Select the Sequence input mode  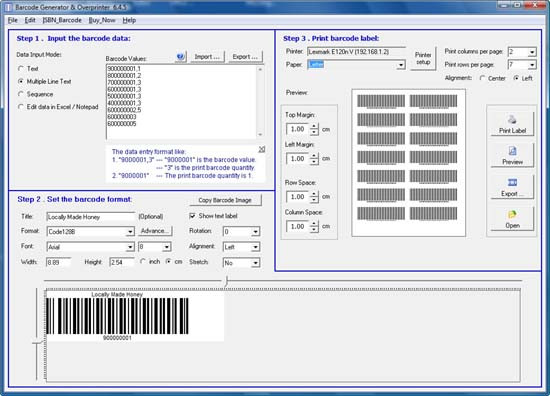pyautogui.click(x=21, y=94)
